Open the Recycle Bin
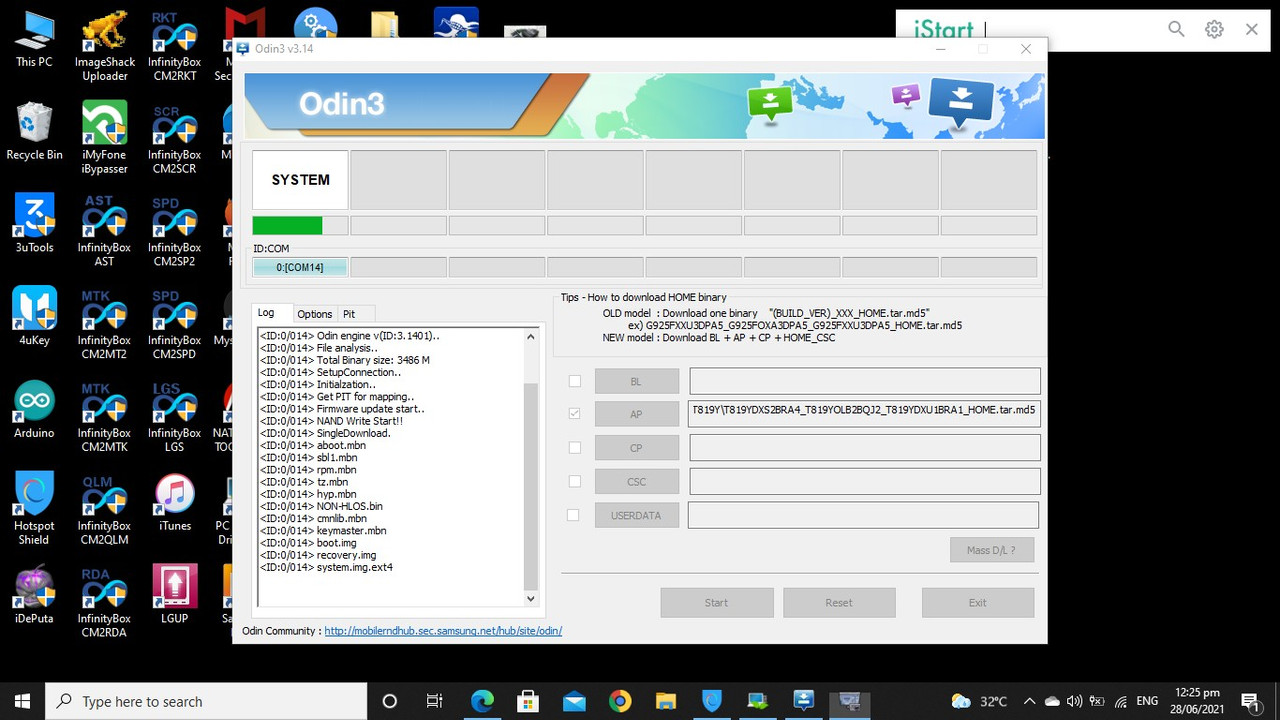The height and width of the screenshot is (720, 1280). point(34,132)
